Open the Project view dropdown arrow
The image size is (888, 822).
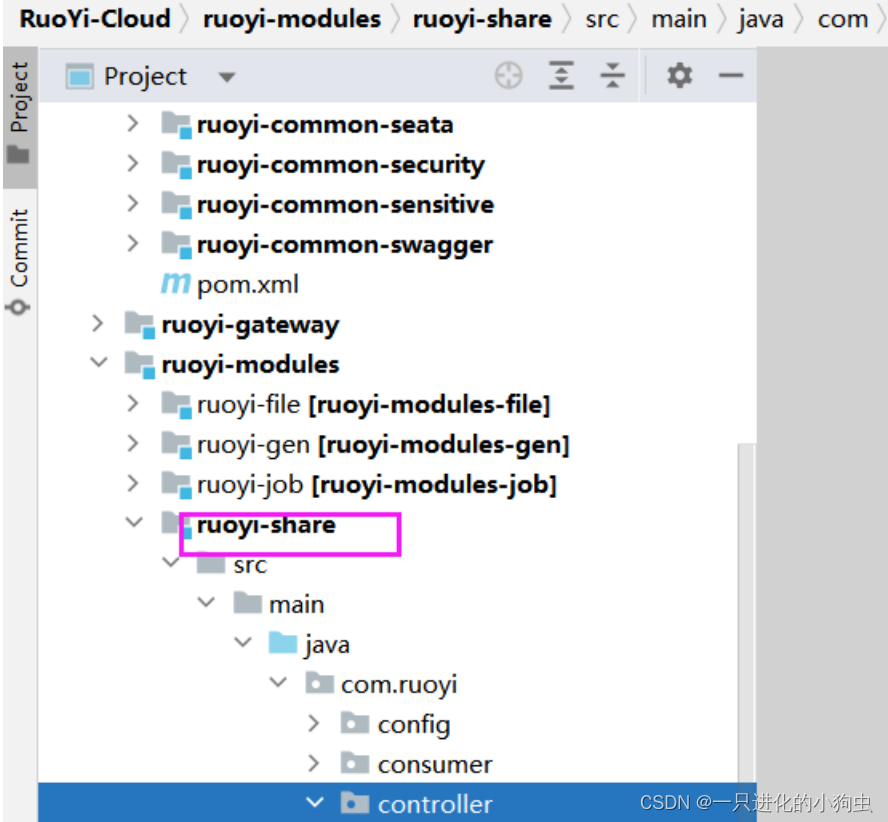[227, 77]
